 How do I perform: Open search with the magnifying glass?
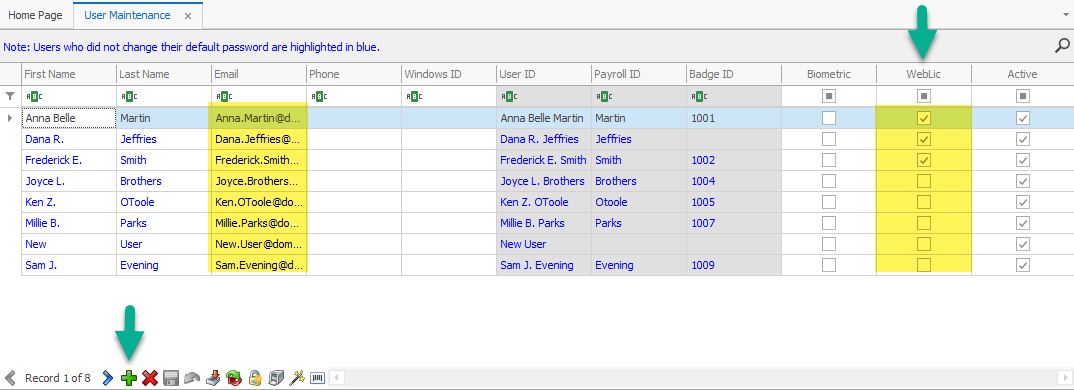(x=1062, y=46)
